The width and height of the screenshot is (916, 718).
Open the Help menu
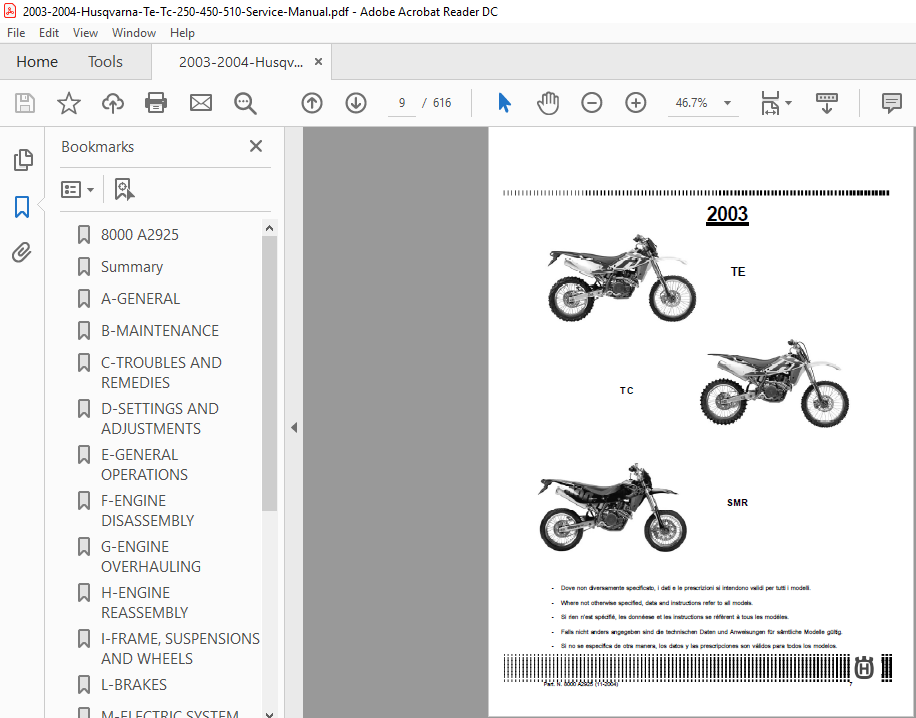[x=182, y=33]
